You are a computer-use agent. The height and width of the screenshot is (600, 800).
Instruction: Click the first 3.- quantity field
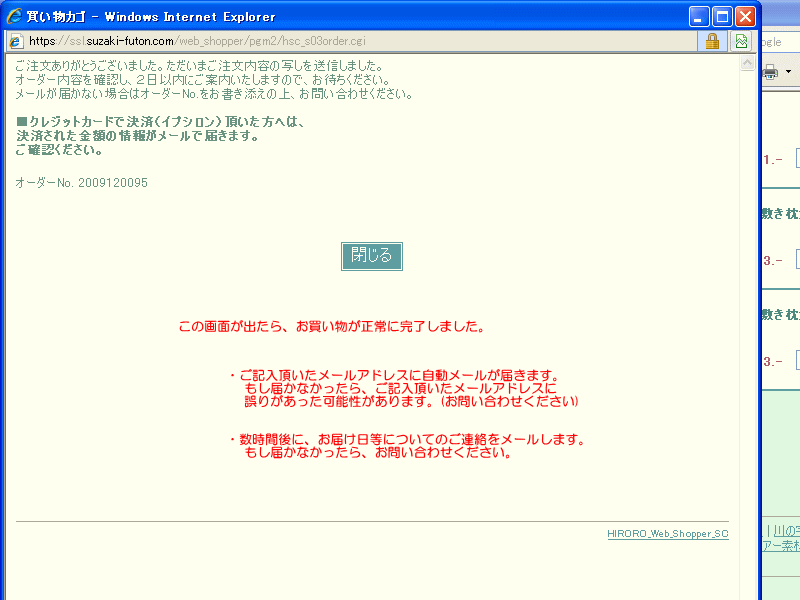[797, 260]
